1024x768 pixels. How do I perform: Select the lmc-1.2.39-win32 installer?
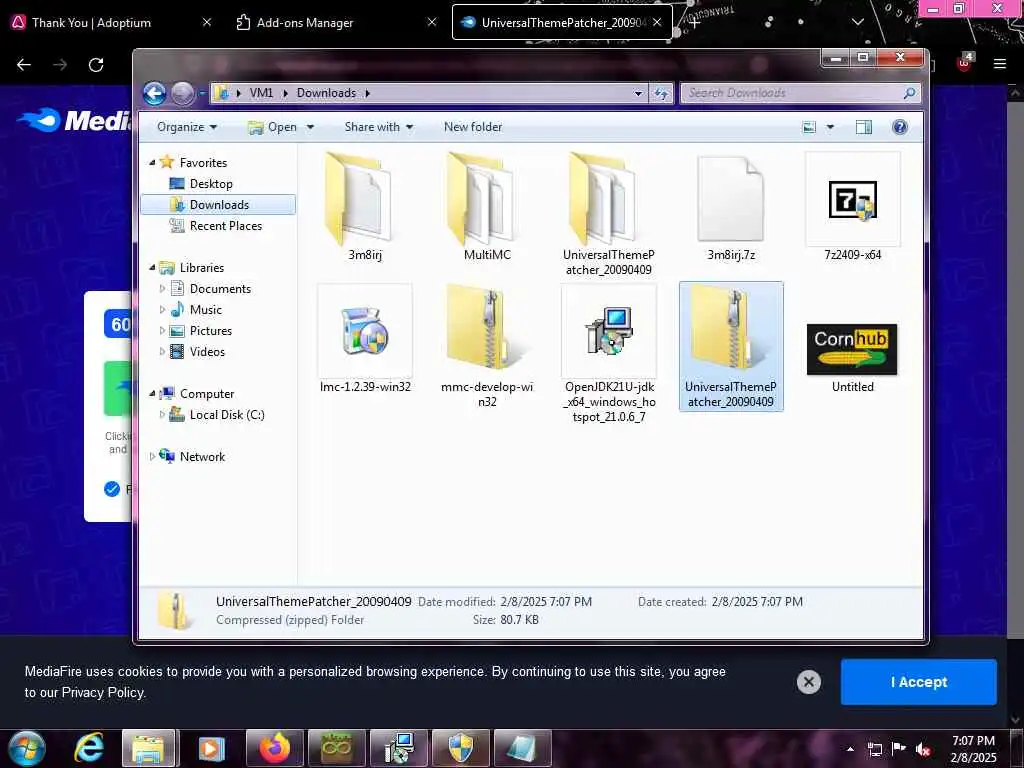point(364,338)
